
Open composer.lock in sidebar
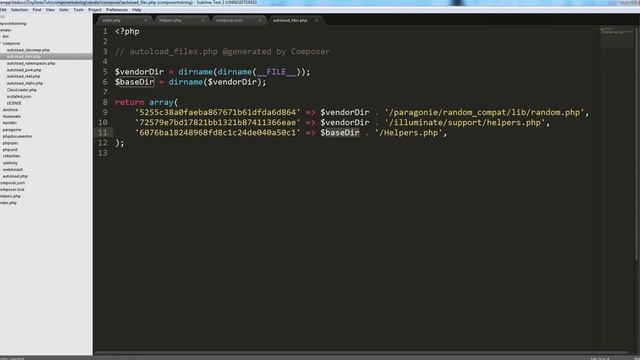(12, 189)
